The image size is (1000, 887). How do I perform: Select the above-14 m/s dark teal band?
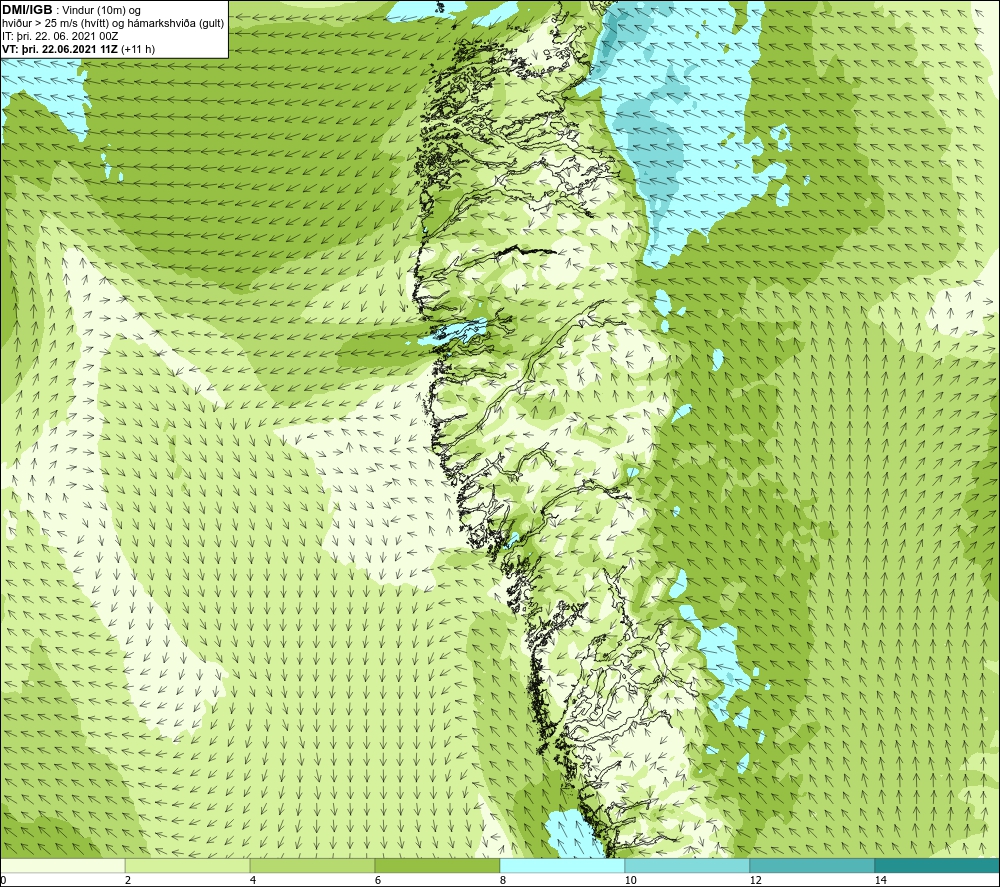tap(938, 866)
